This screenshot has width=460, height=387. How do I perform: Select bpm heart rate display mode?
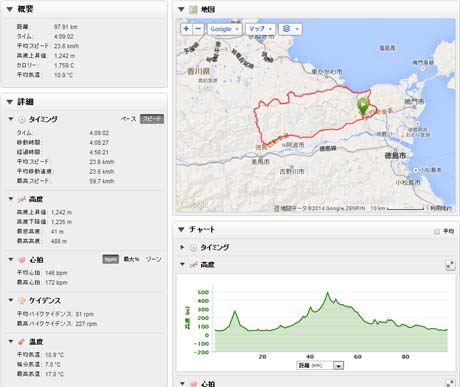tap(110, 259)
